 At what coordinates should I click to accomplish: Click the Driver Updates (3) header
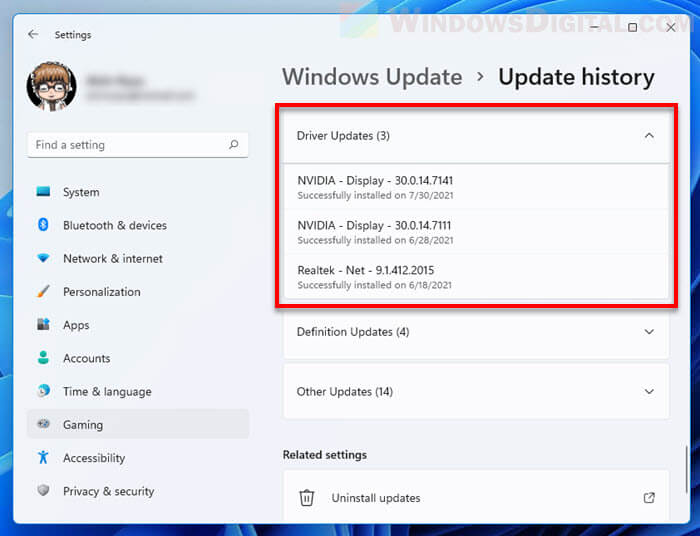(476, 136)
